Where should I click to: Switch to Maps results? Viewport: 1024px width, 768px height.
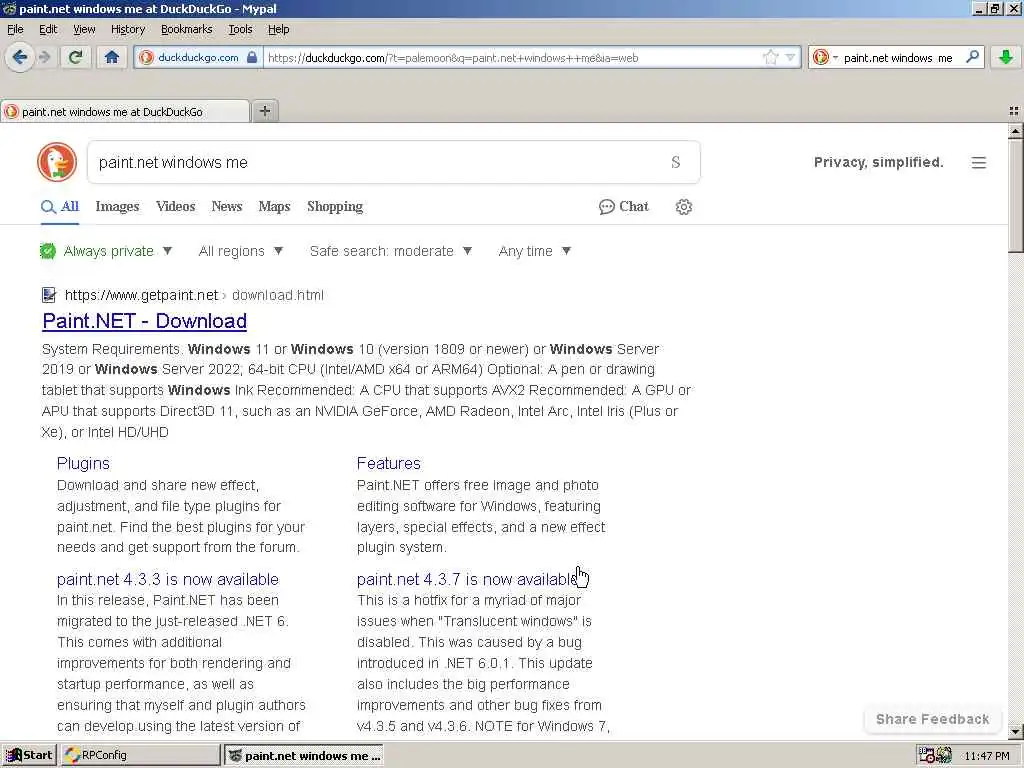(274, 206)
